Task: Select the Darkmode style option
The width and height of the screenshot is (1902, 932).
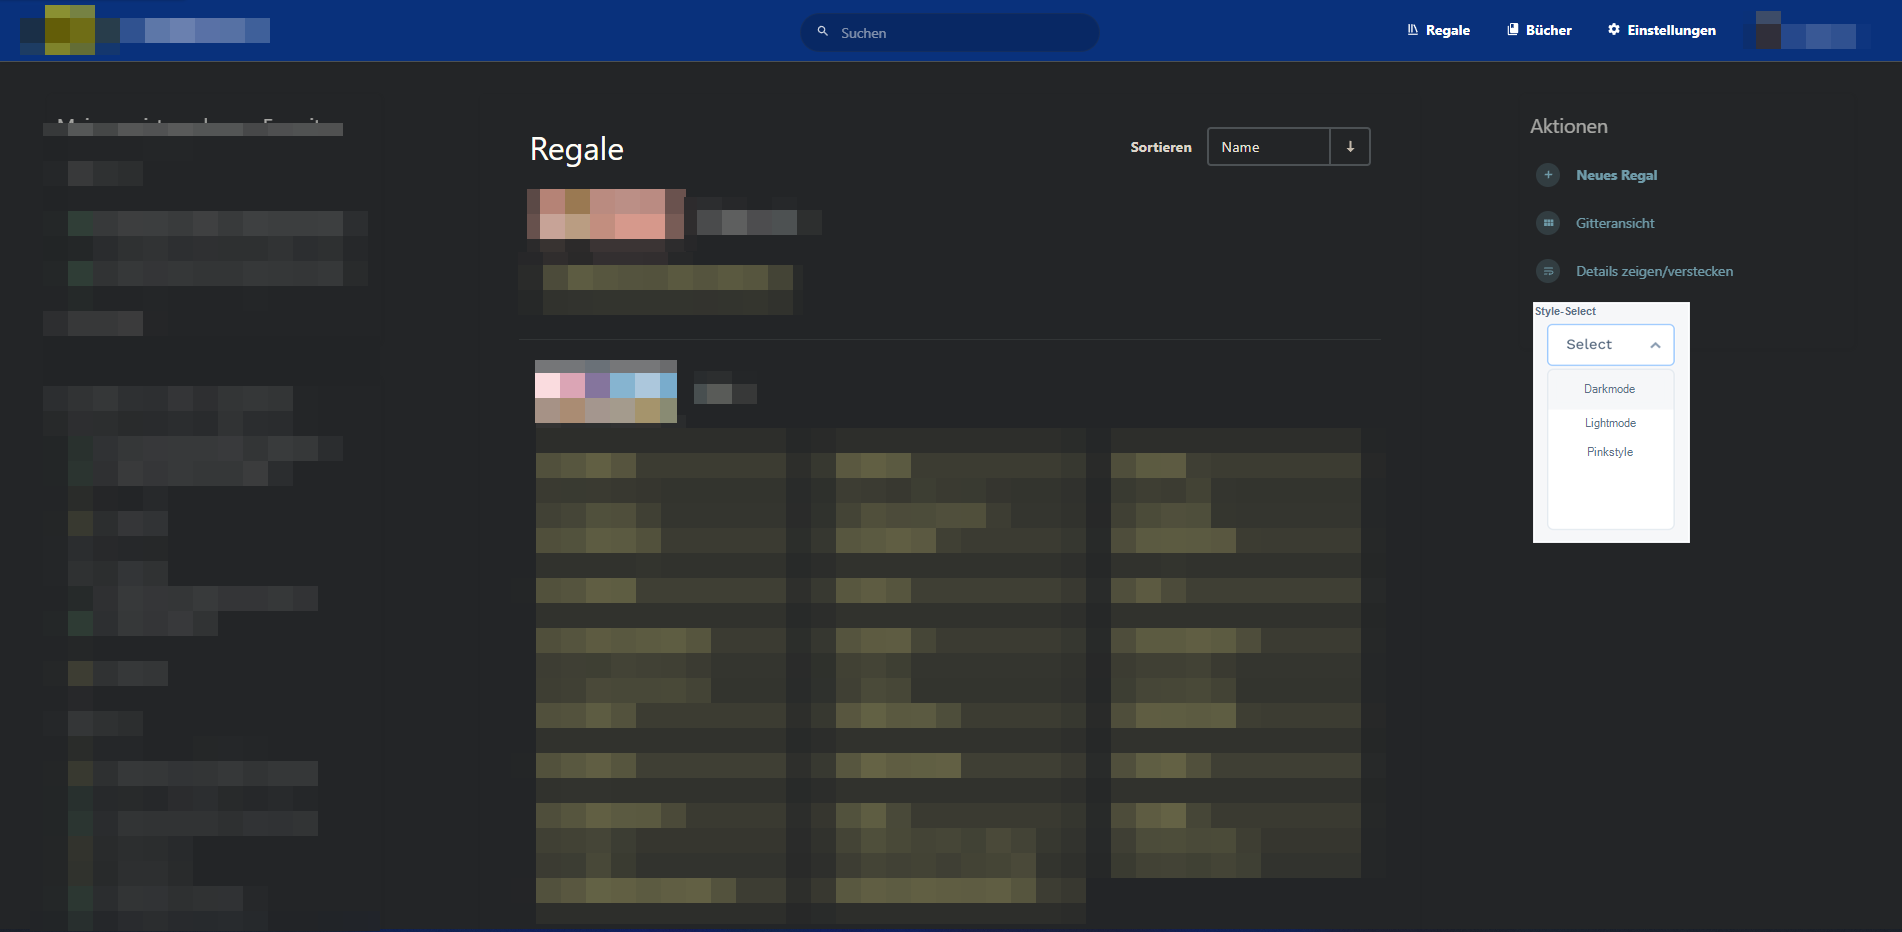Action: (1609, 389)
